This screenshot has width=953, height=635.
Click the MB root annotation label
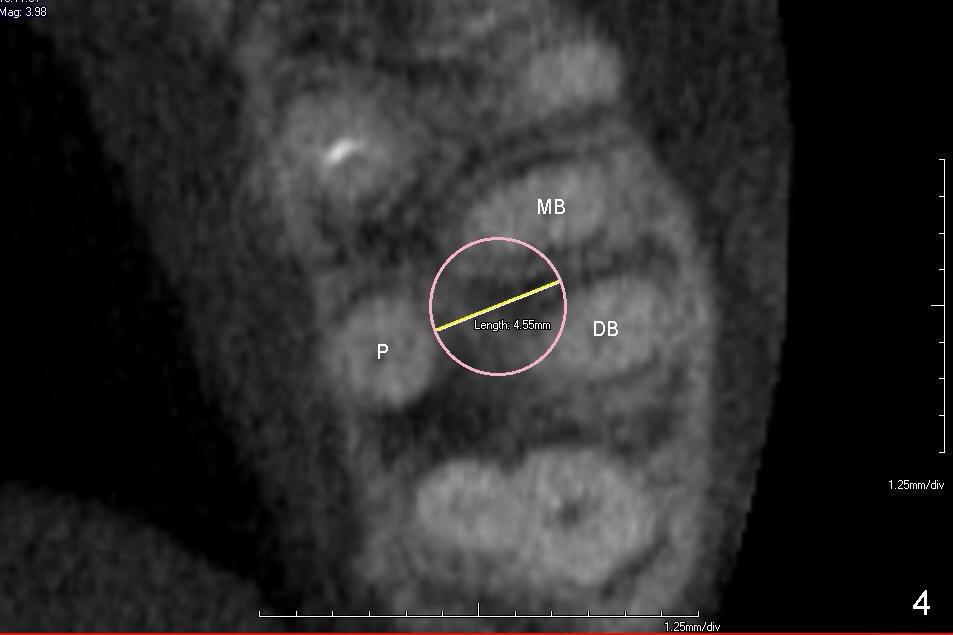pyautogui.click(x=551, y=207)
